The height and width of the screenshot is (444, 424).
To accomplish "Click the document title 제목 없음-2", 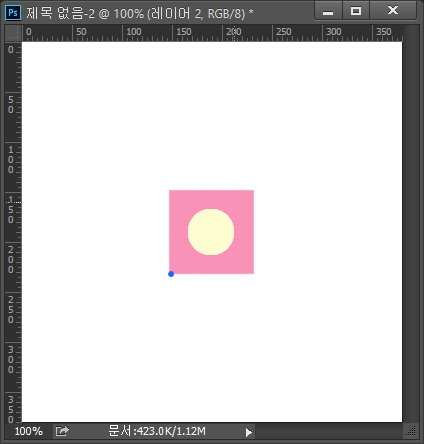I will tap(60, 13).
